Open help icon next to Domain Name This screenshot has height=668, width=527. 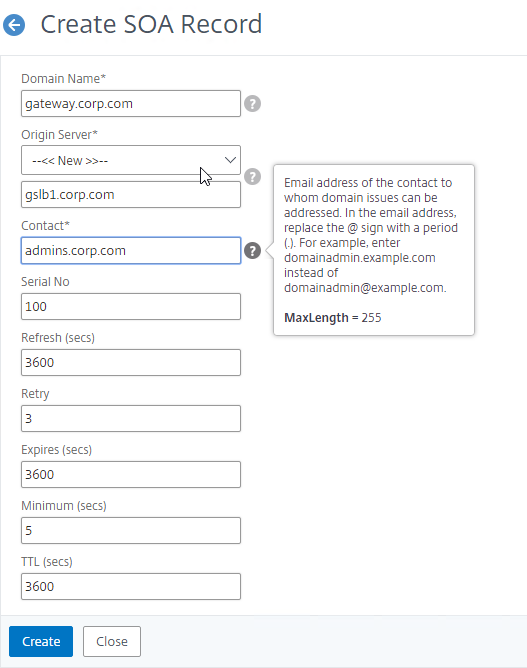253,104
